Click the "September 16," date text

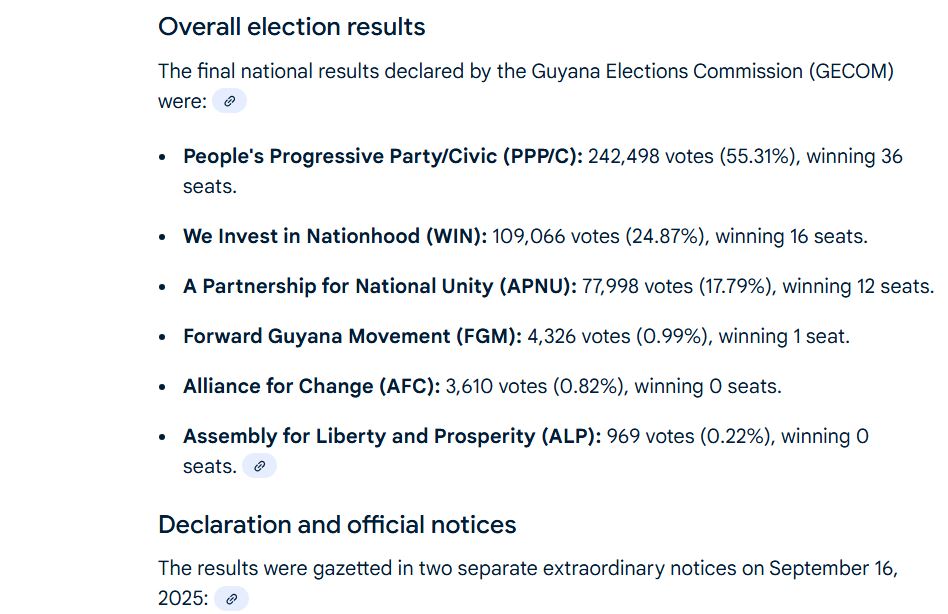834,569
